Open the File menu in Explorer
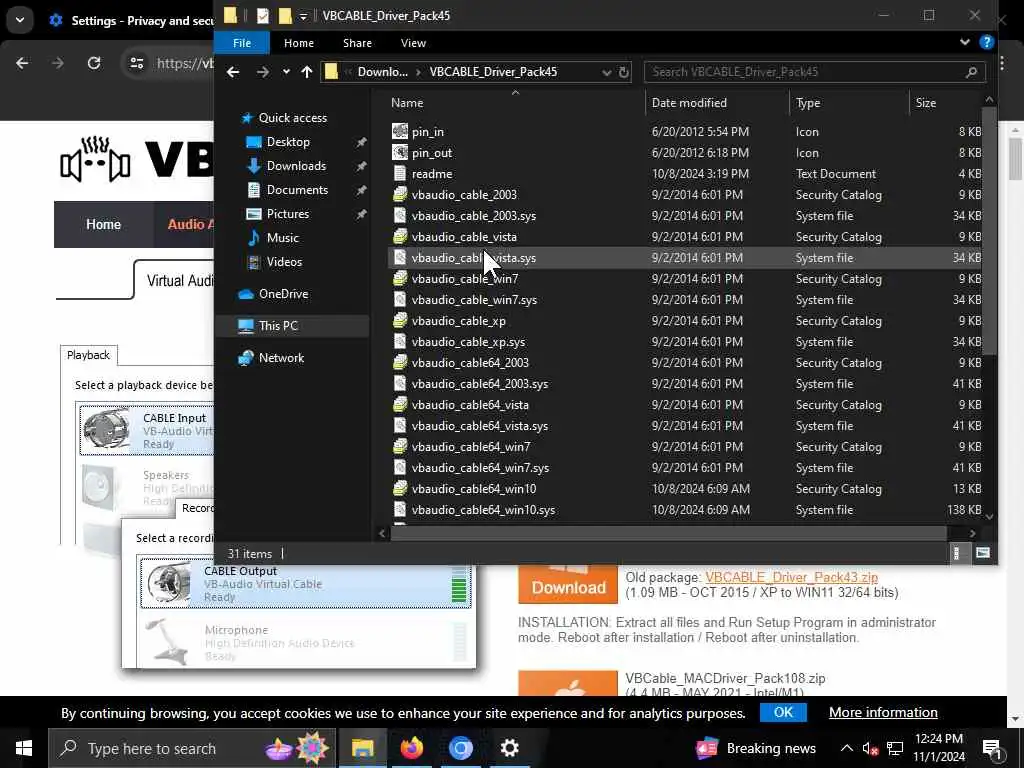 (x=242, y=43)
